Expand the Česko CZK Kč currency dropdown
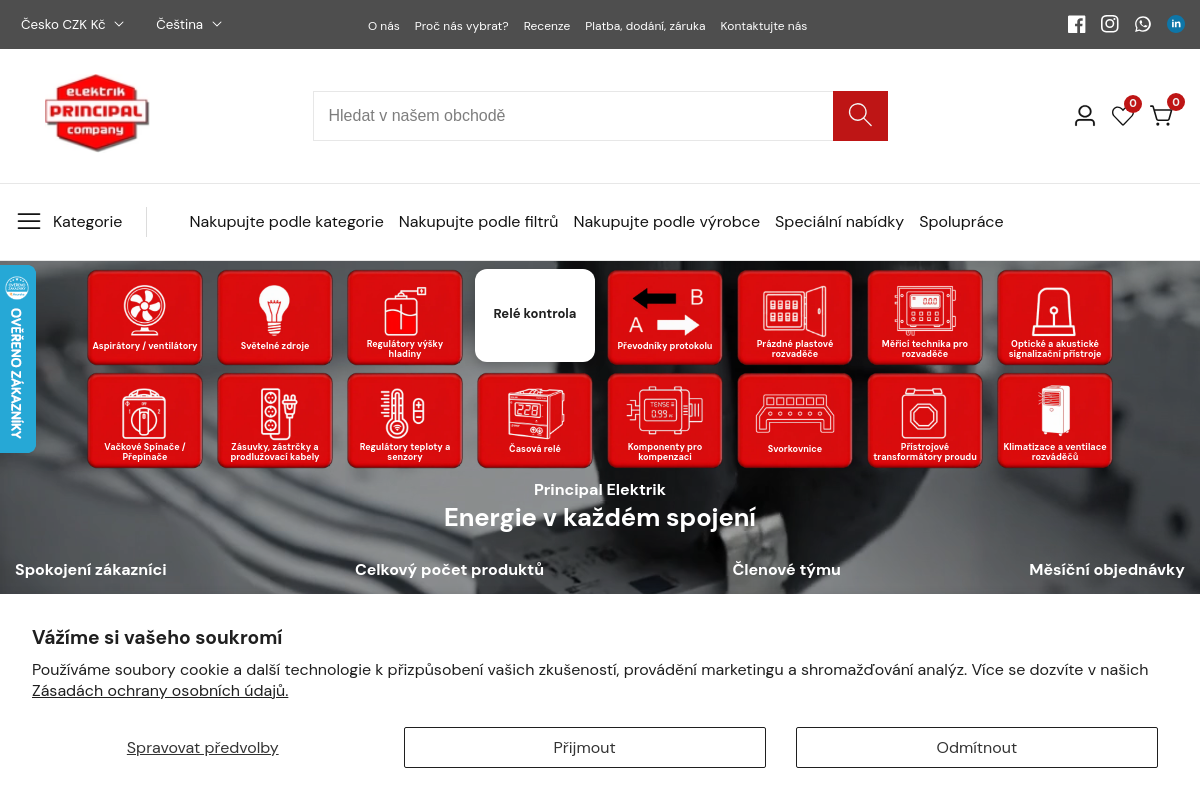1200x800 pixels. click(x=72, y=24)
